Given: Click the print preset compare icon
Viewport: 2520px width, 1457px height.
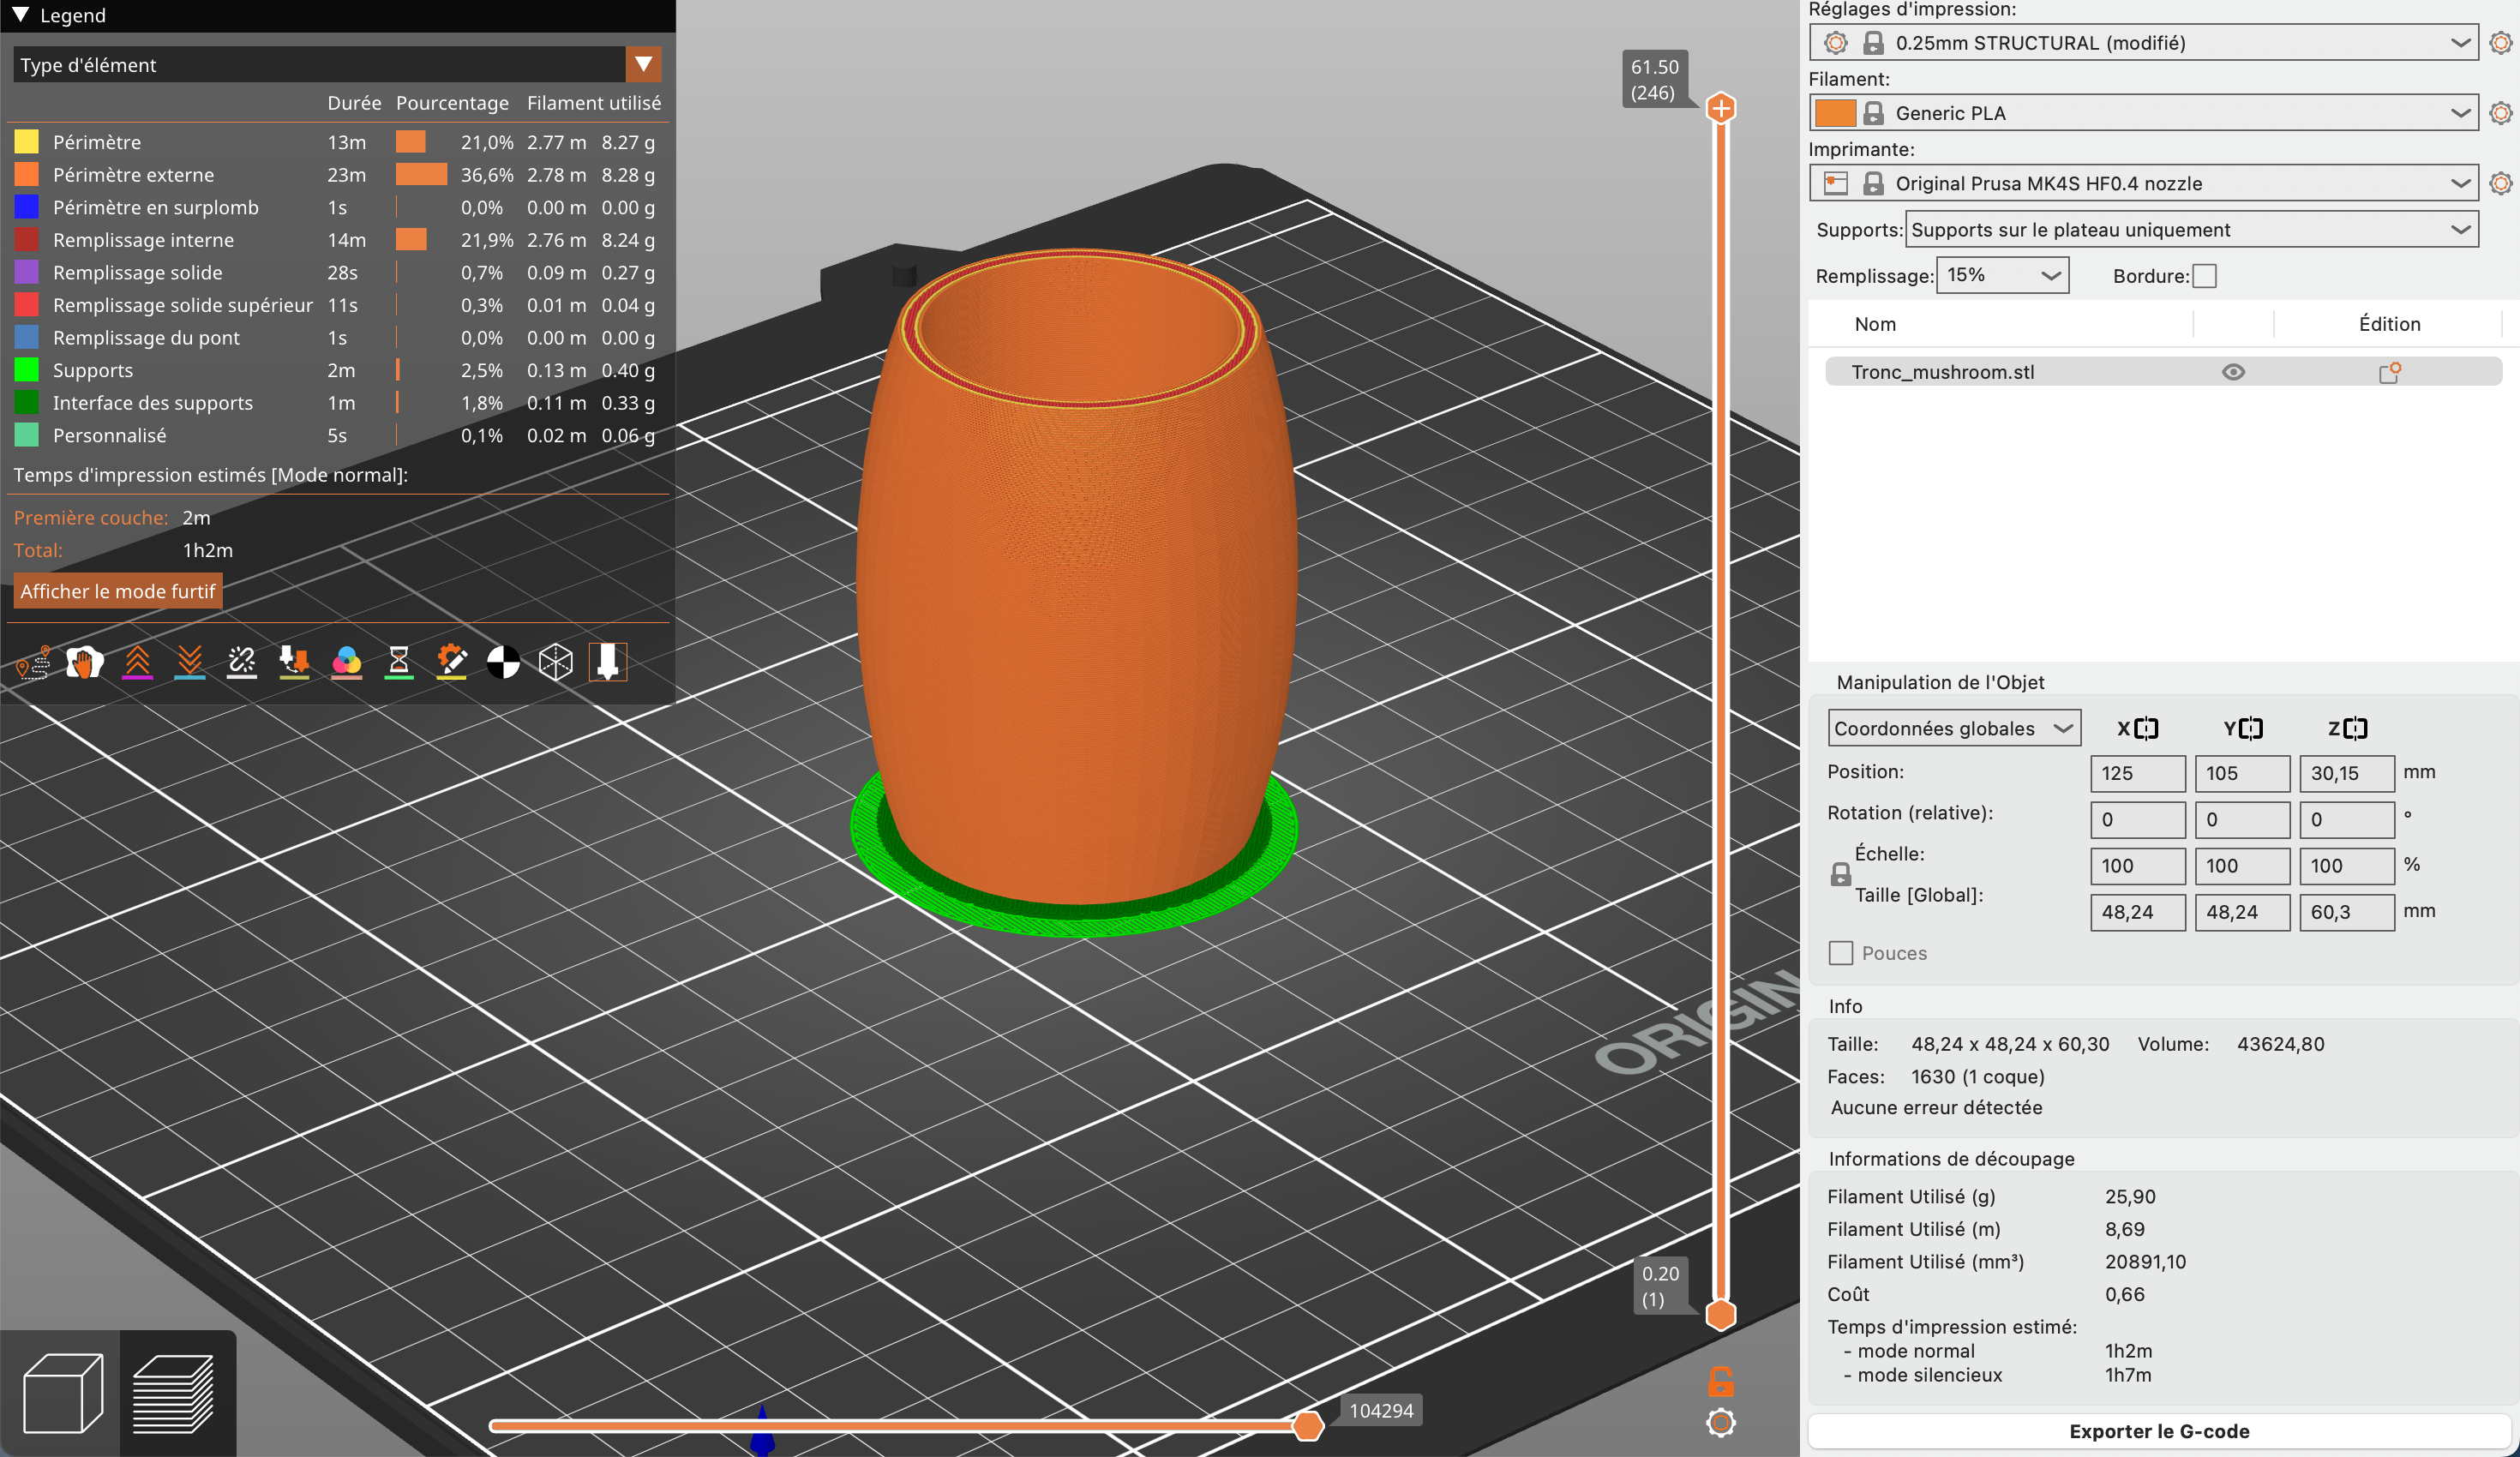Looking at the screenshot, I should (1835, 43).
